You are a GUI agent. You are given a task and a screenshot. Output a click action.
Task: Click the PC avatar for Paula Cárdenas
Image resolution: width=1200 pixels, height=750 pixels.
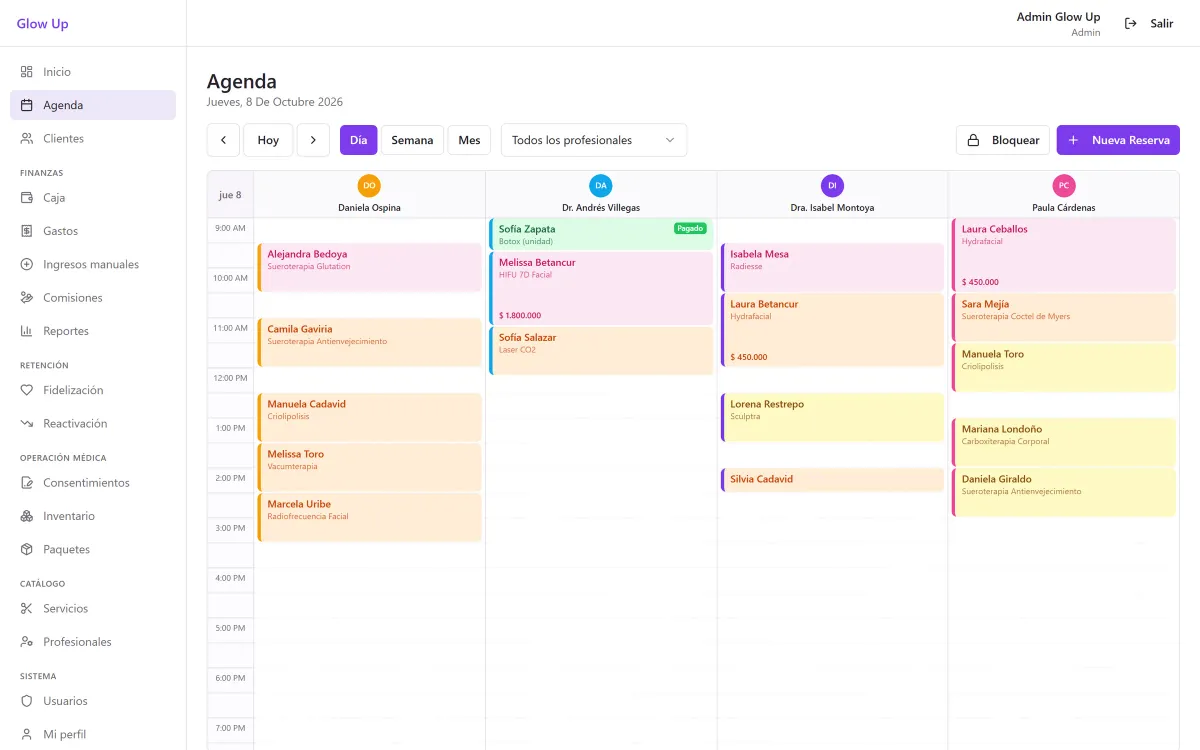pyautogui.click(x=1064, y=185)
